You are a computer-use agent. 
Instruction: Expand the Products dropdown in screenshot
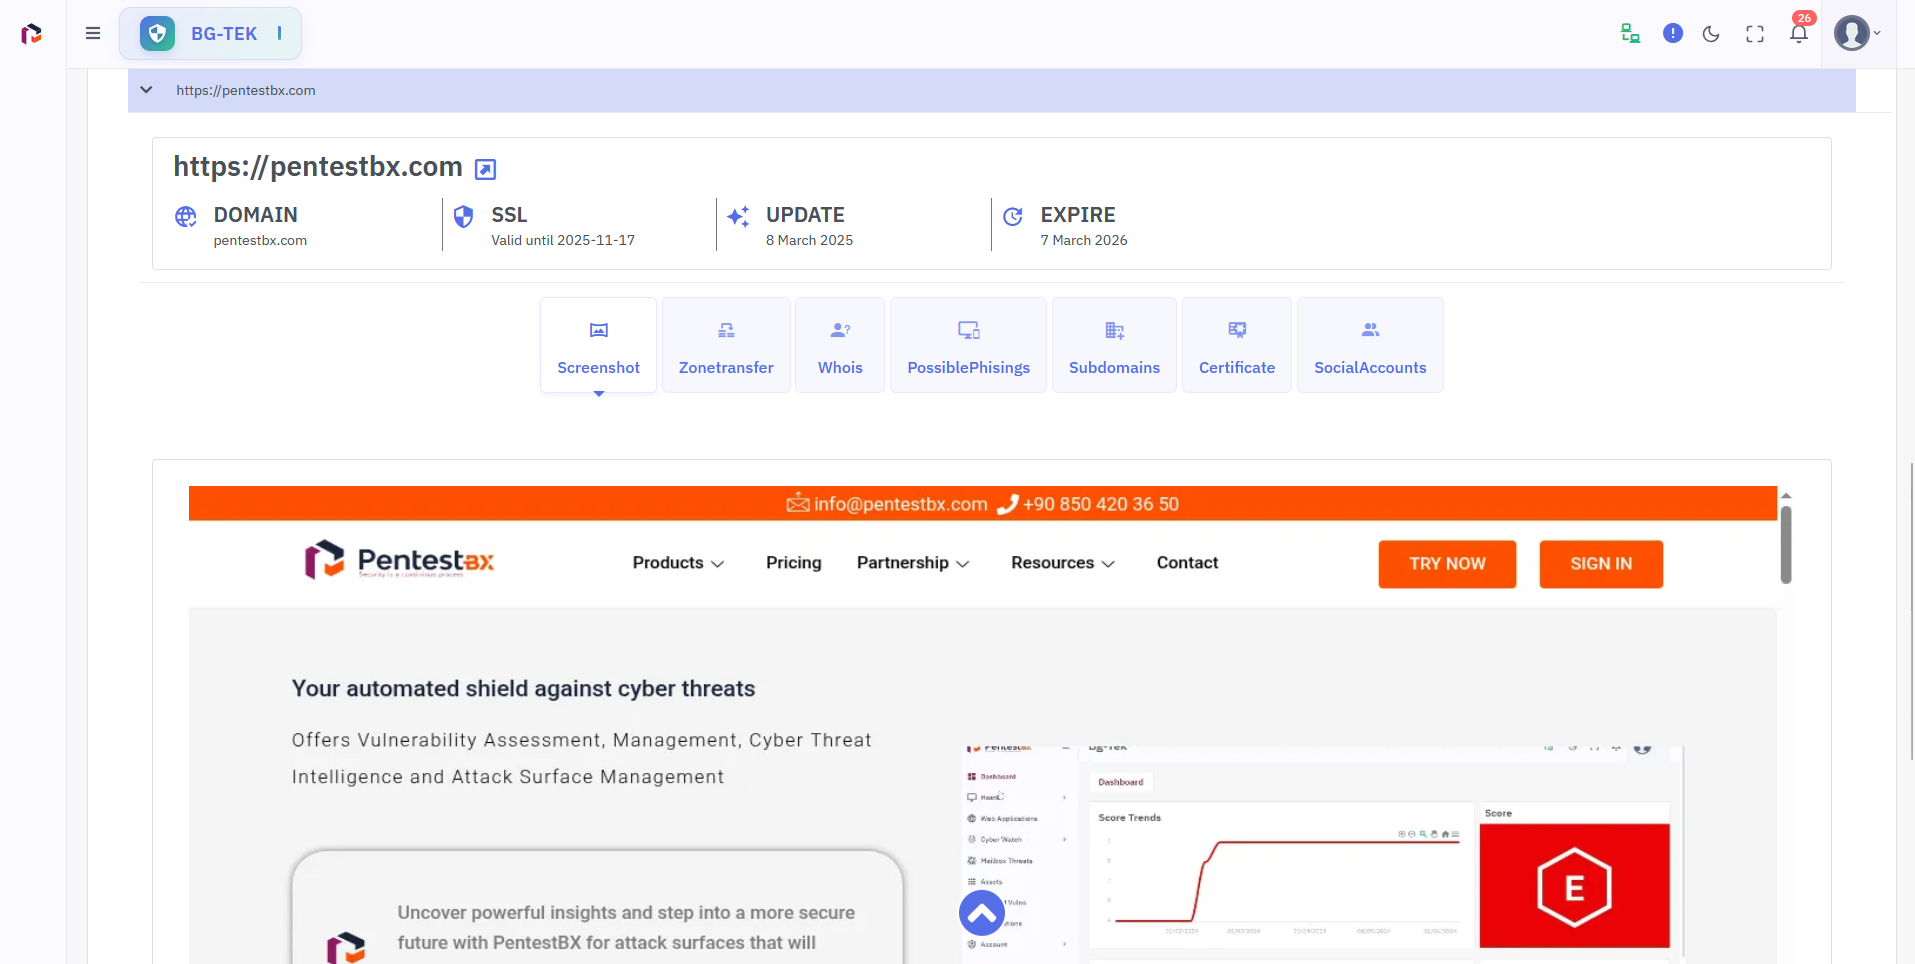tap(678, 563)
